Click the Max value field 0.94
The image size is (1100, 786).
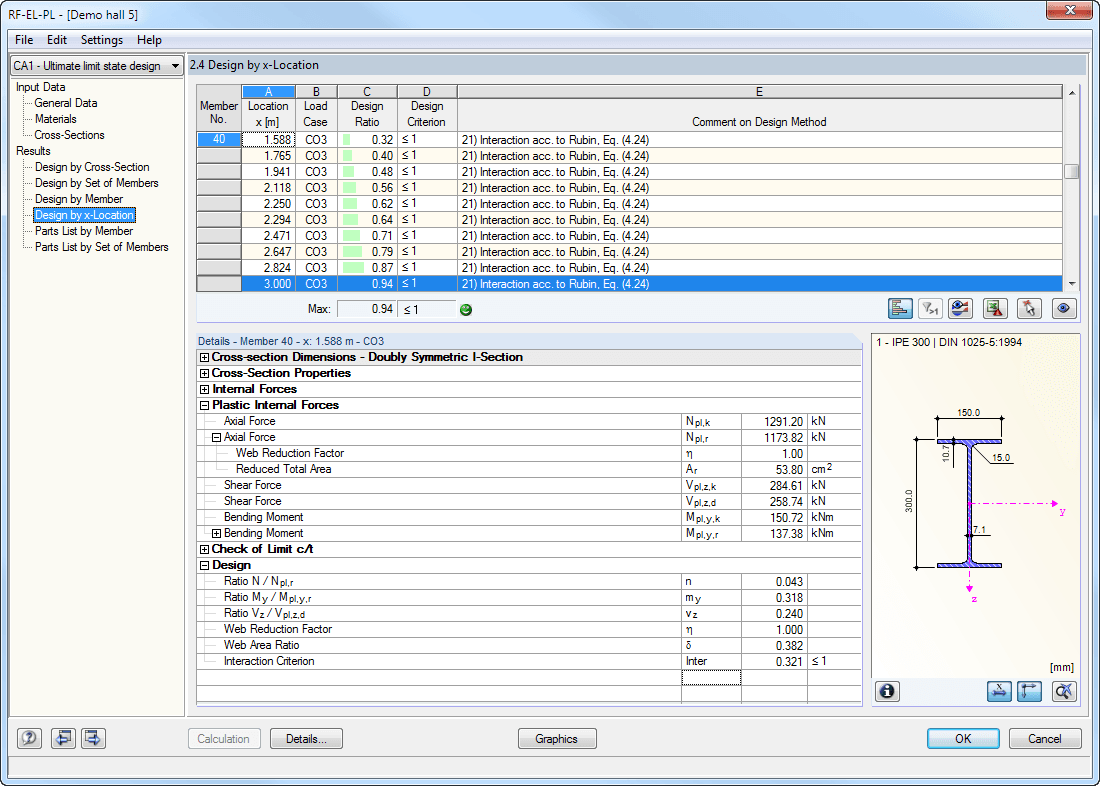pos(367,309)
